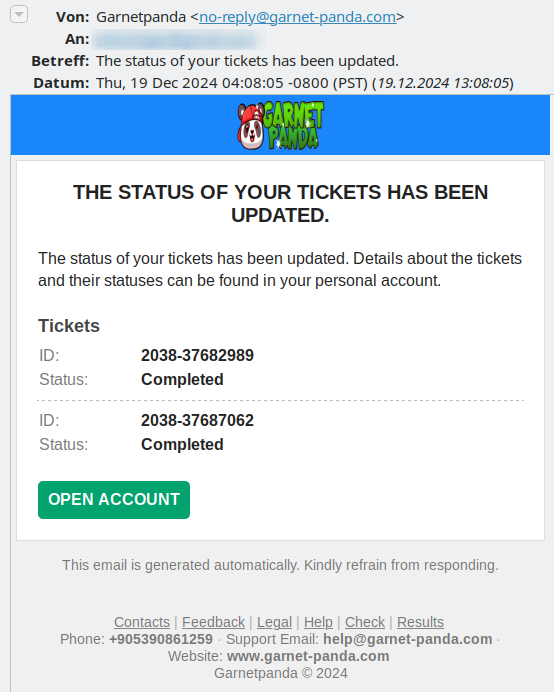Open the Legal footer link

click(274, 622)
